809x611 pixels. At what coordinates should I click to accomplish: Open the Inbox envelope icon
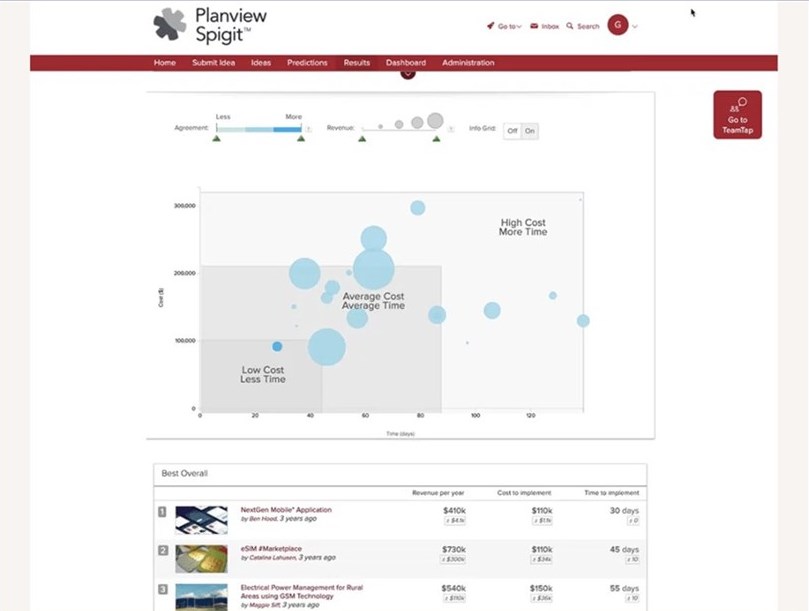(x=534, y=26)
